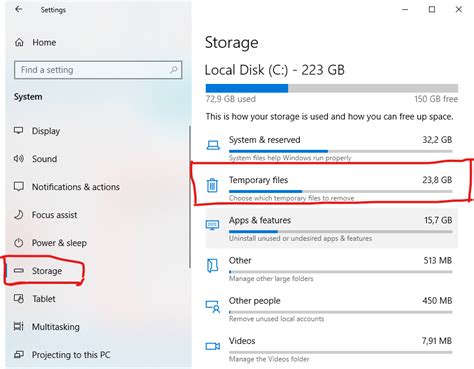
Task: Click the back arrow icon in Settings
Action: tap(19, 9)
